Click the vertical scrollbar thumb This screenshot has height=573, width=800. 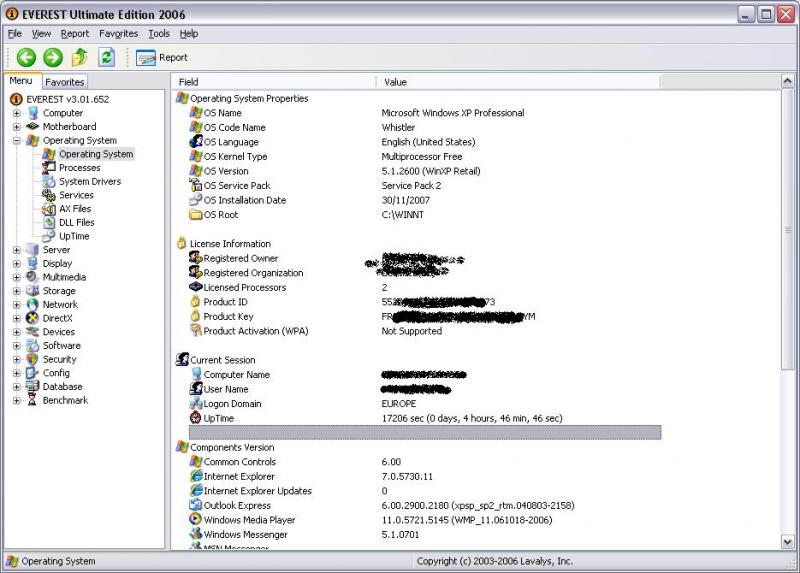tap(787, 230)
